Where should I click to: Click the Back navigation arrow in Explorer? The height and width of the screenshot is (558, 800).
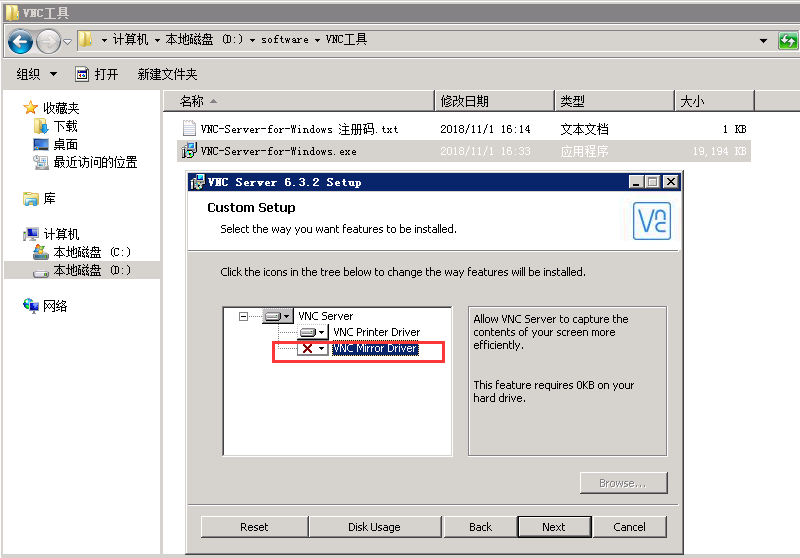21,42
